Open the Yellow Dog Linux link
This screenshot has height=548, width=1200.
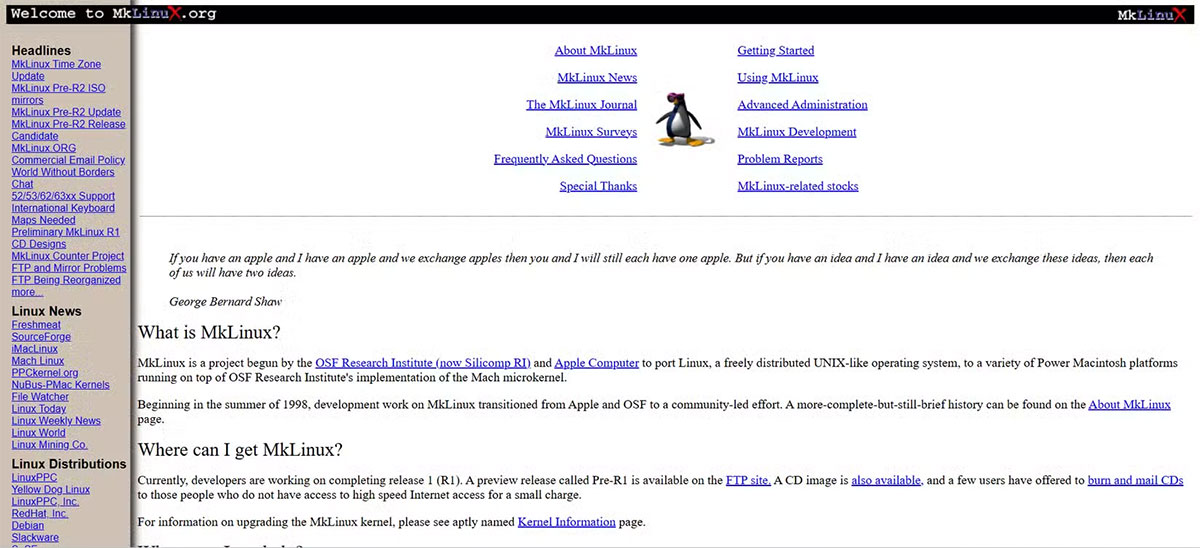(x=50, y=490)
